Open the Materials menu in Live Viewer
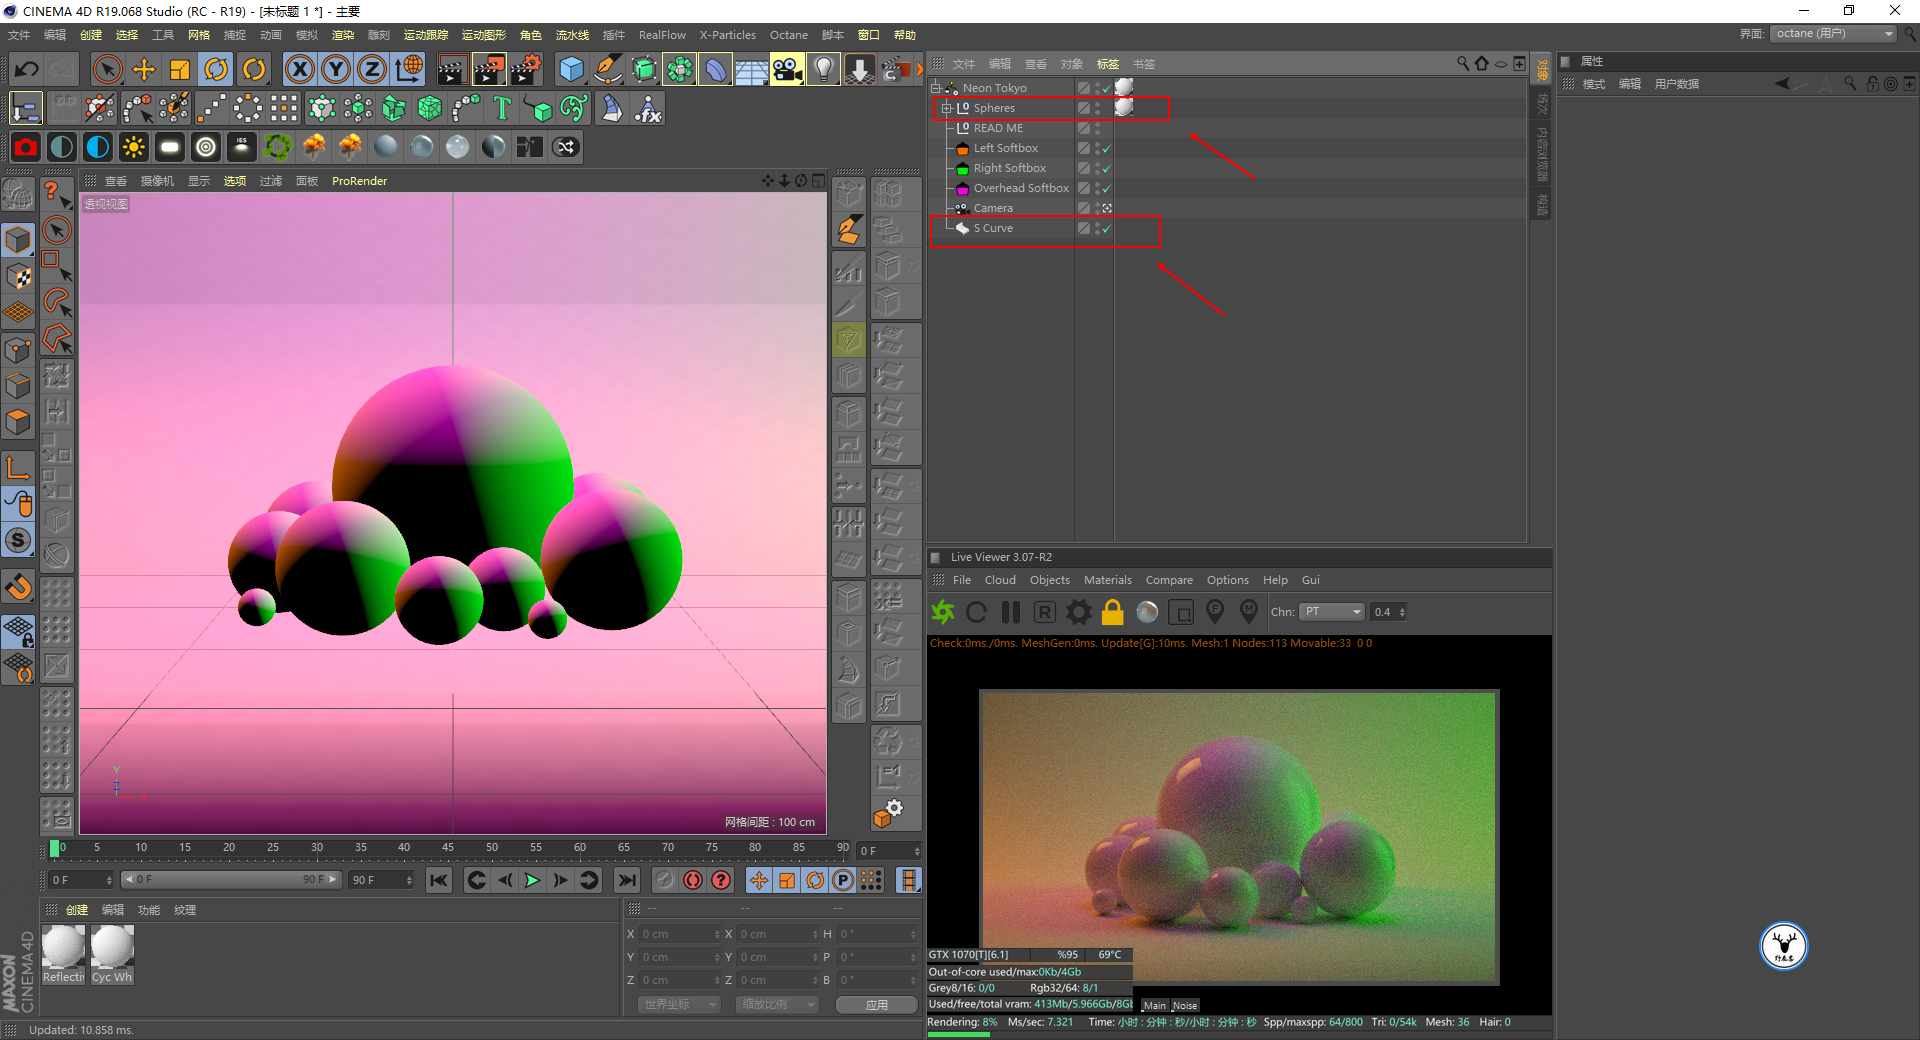This screenshot has height=1040, width=1920. (1108, 580)
